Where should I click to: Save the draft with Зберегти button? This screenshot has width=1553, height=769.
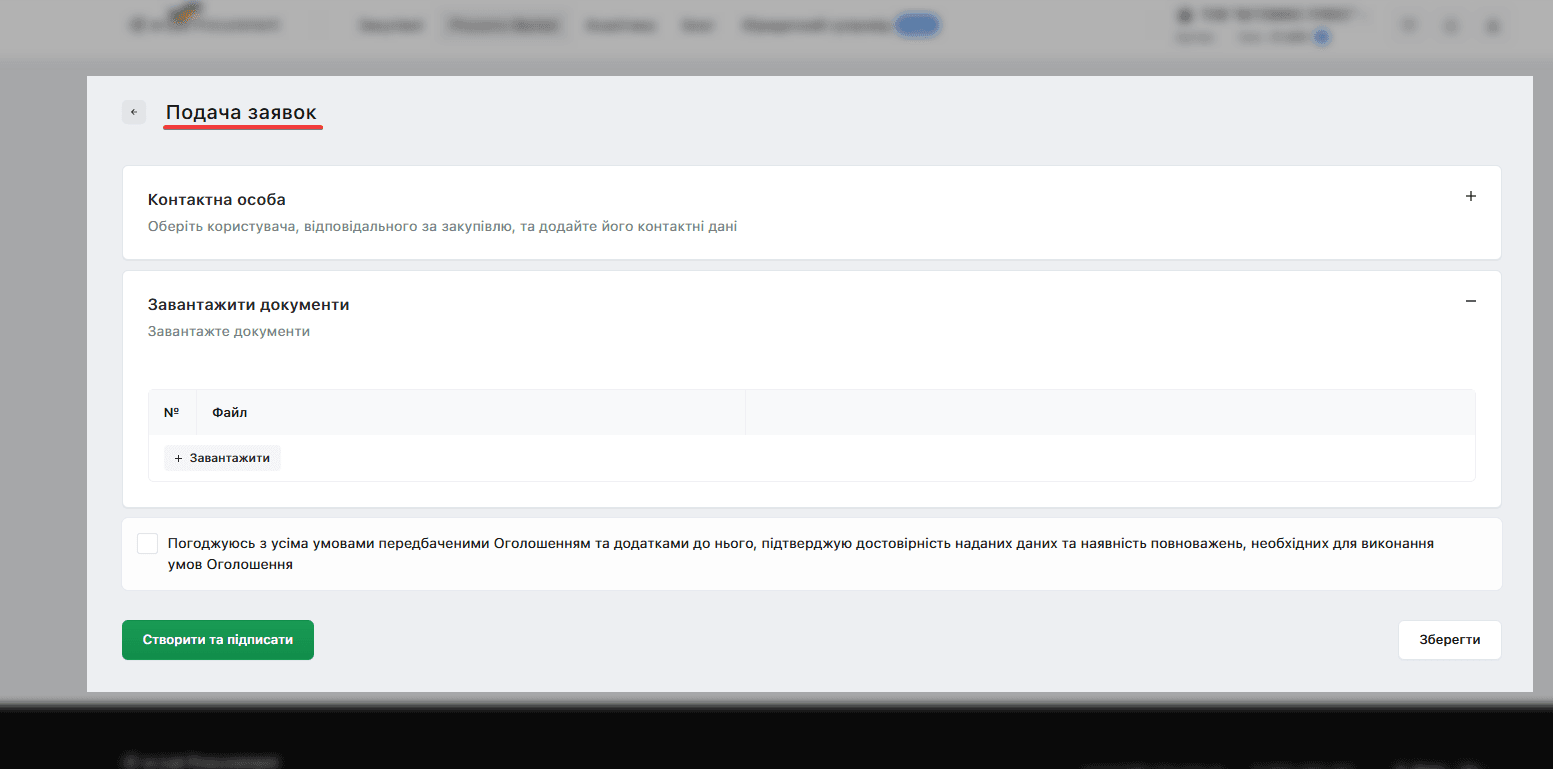1449,640
